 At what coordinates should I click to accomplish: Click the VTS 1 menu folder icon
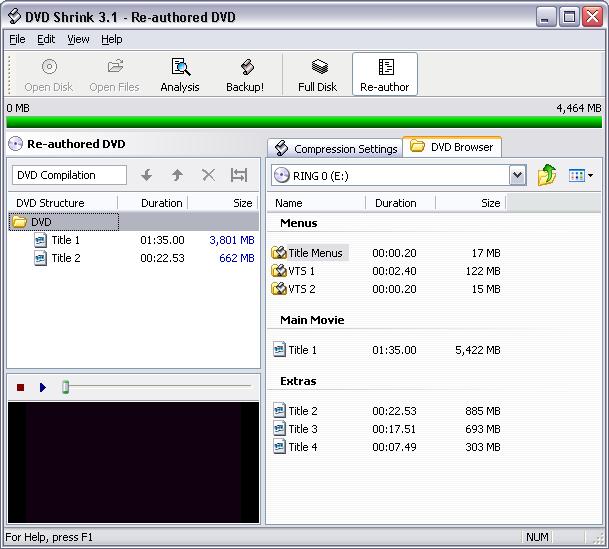pyautogui.click(x=279, y=271)
